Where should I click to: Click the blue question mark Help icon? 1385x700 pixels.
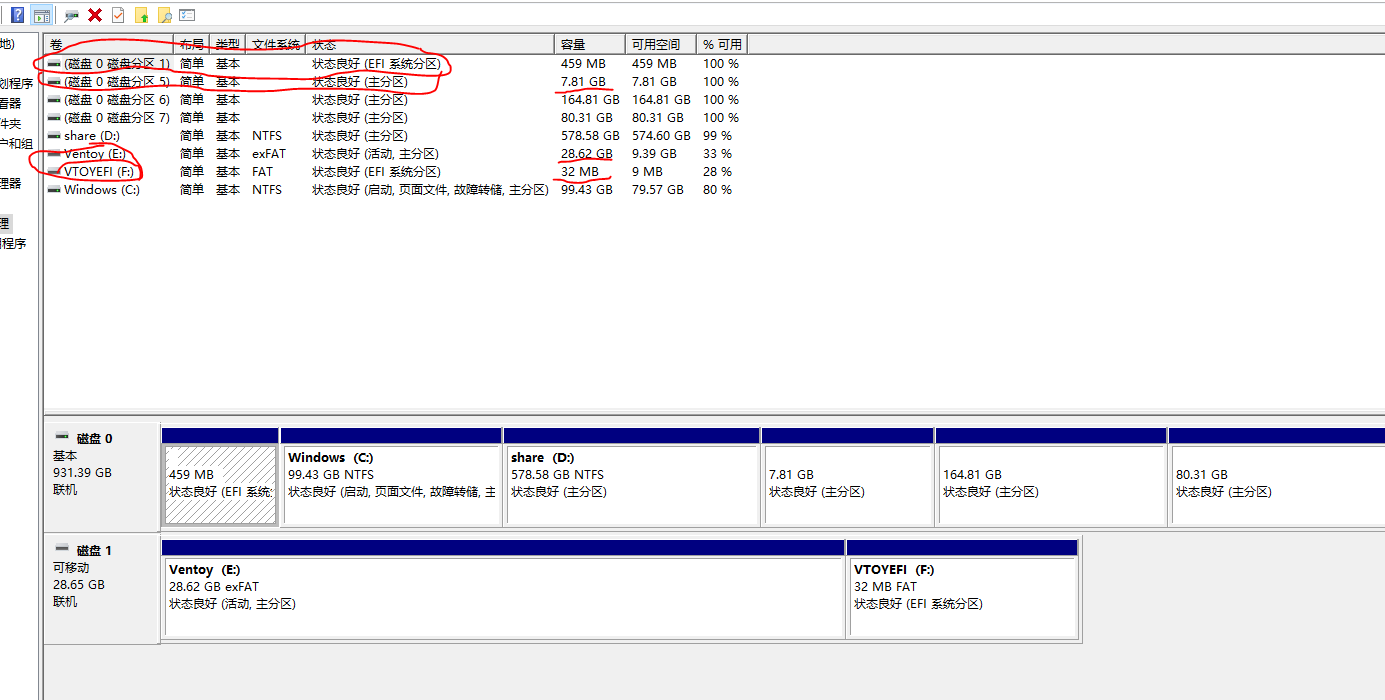(x=17, y=15)
